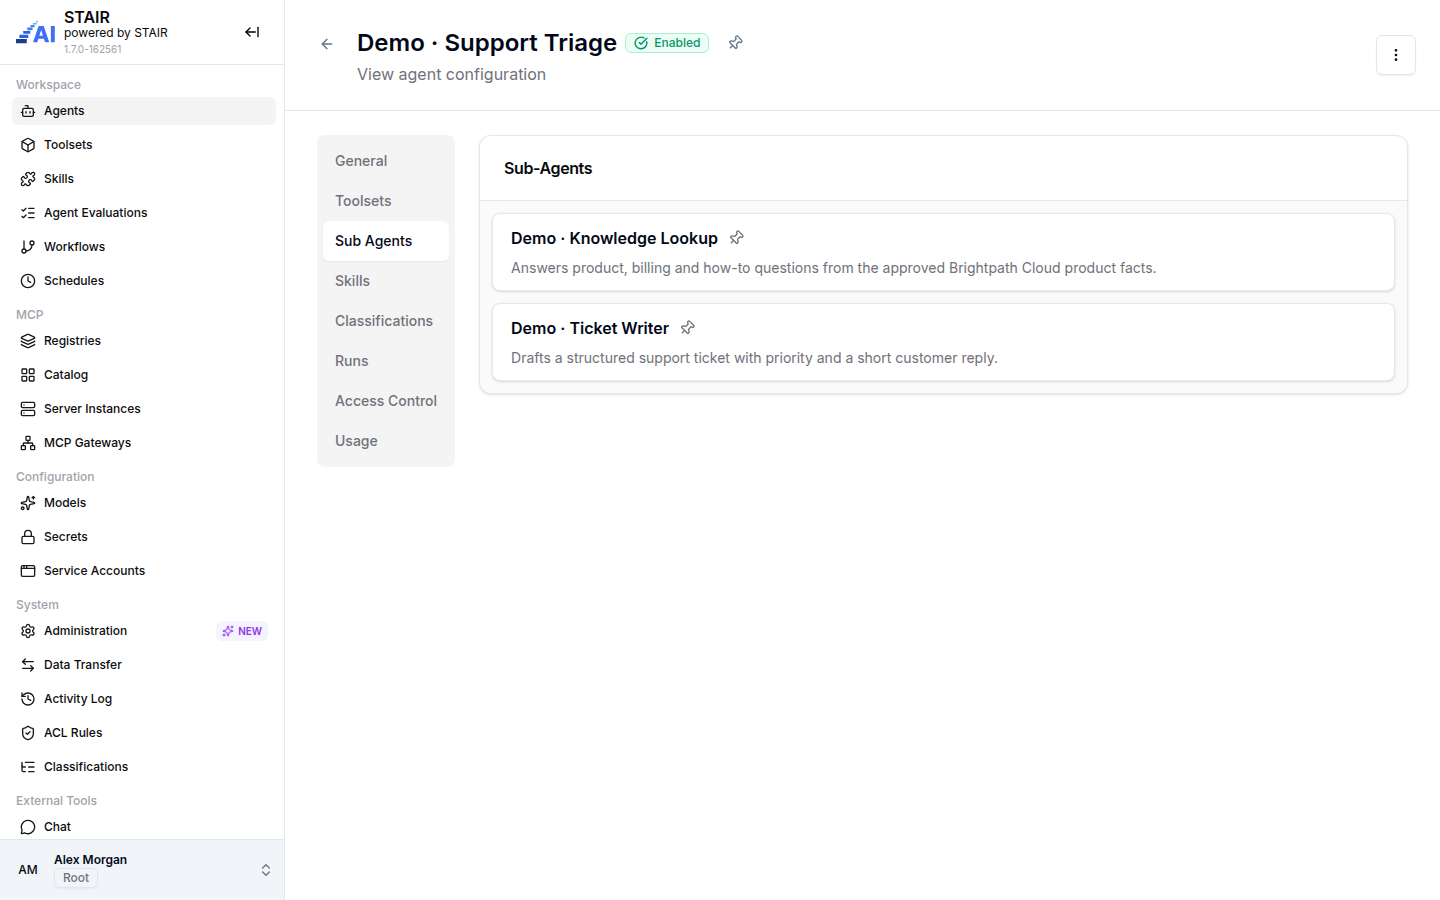Image resolution: width=1440 pixels, height=900 pixels.
Task: Click the Registries layers icon
Action: click(28, 341)
